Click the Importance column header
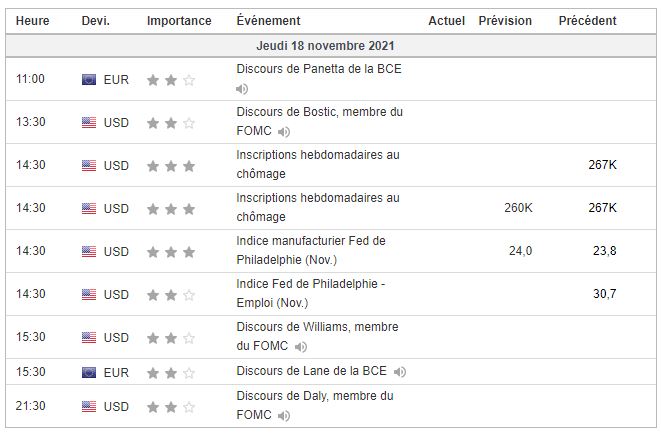The image size is (661, 435). (179, 21)
